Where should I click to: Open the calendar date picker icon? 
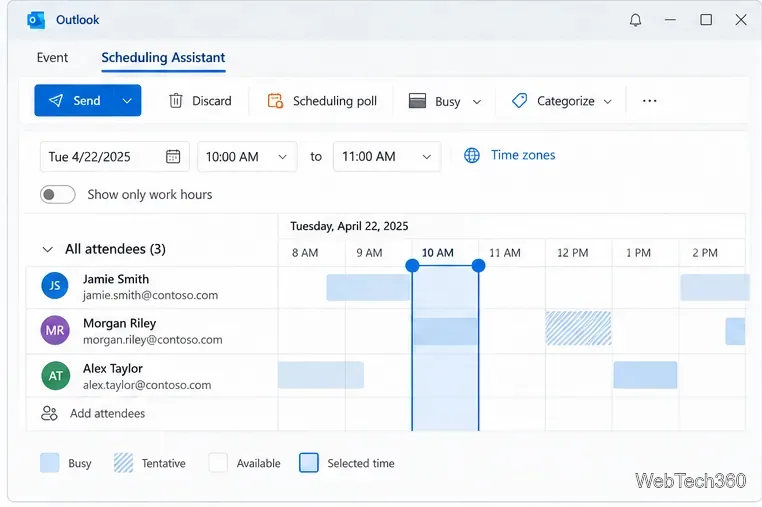click(173, 157)
